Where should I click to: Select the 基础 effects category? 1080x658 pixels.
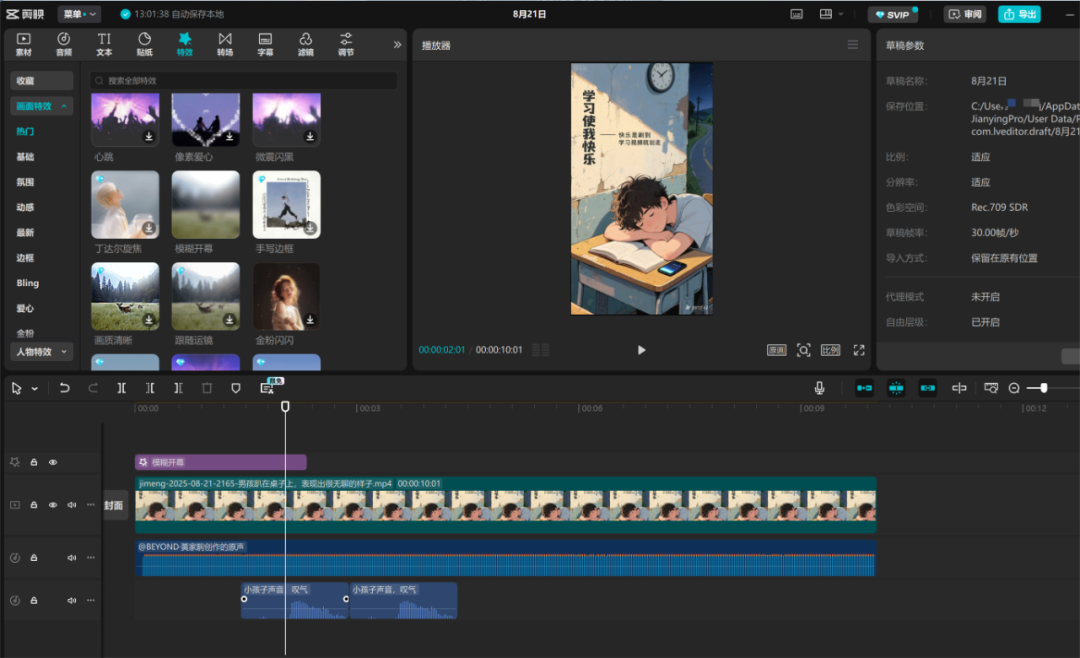[25, 156]
